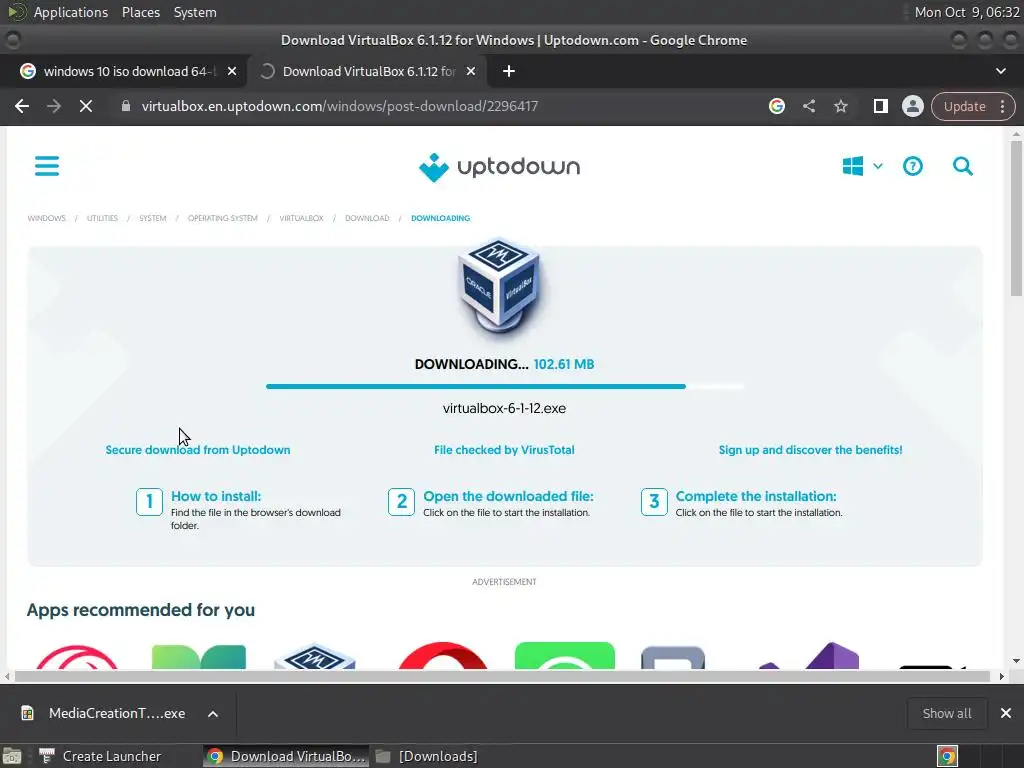
Task: Bookmark this page with the star
Action: (840, 106)
